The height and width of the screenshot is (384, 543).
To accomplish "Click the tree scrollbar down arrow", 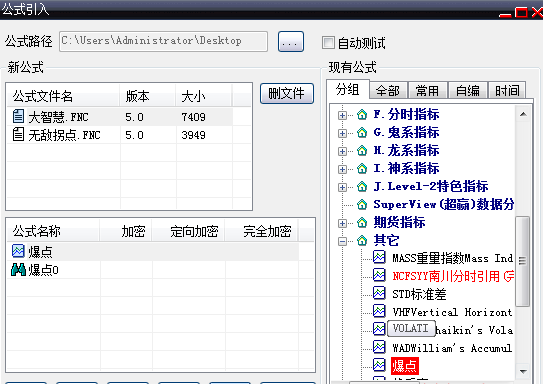I will pyautogui.click(x=523, y=372).
